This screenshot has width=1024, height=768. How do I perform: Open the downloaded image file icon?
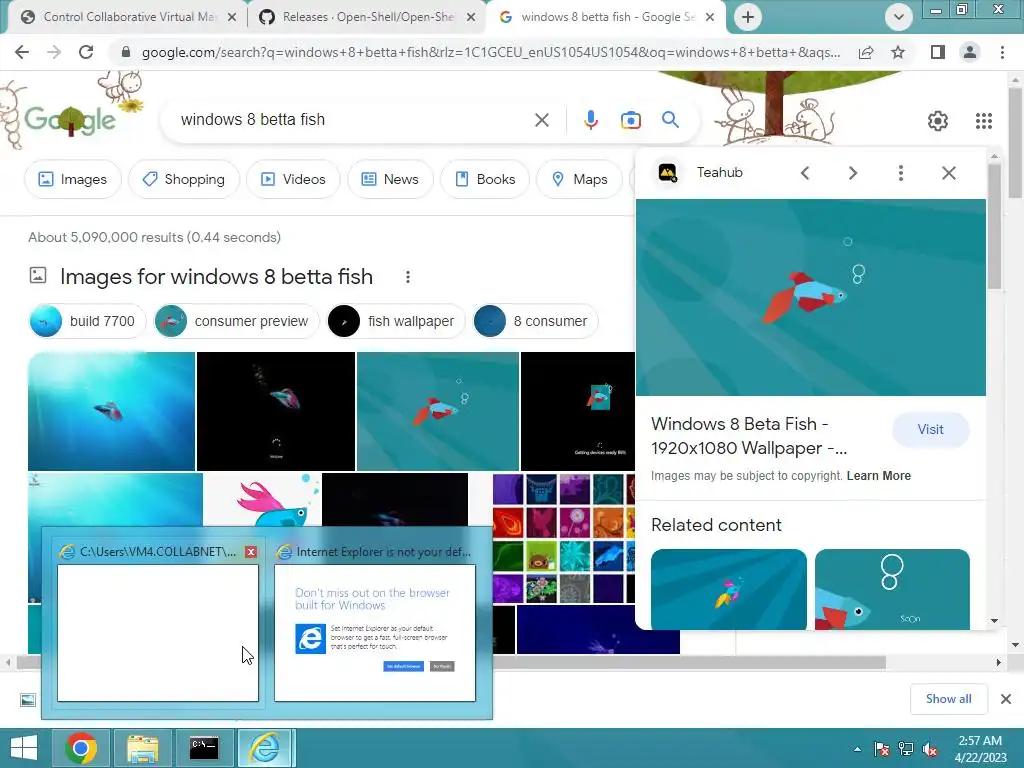(x=27, y=700)
